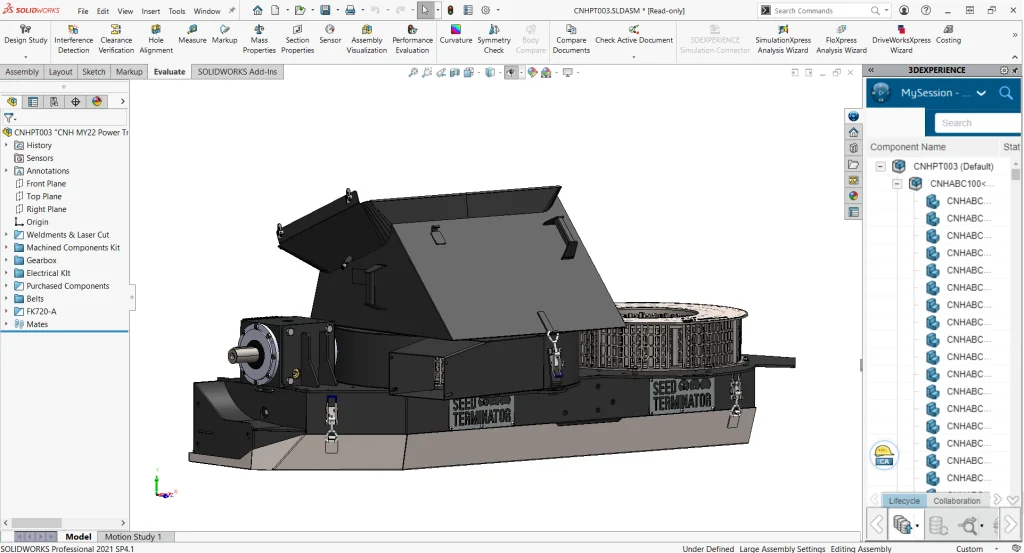1024x553 pixels.
Task: Open the Insert menu
Action: click(150, 11)
